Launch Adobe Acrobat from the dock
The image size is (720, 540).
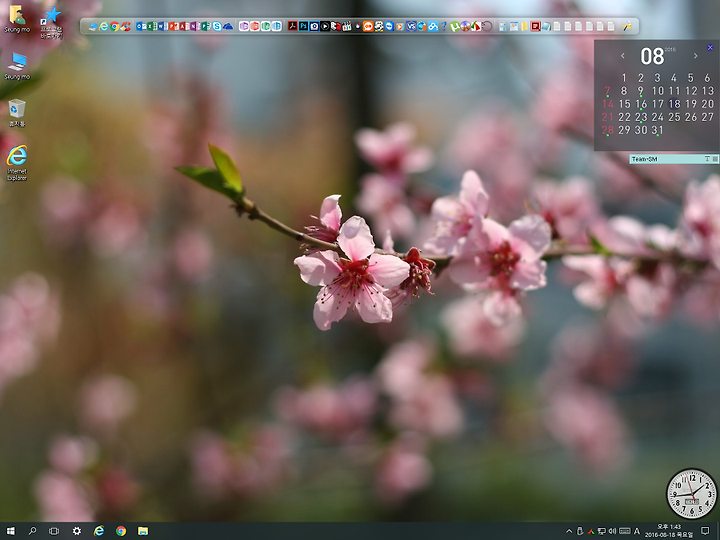pyautogui.click(x=292, y=26)
